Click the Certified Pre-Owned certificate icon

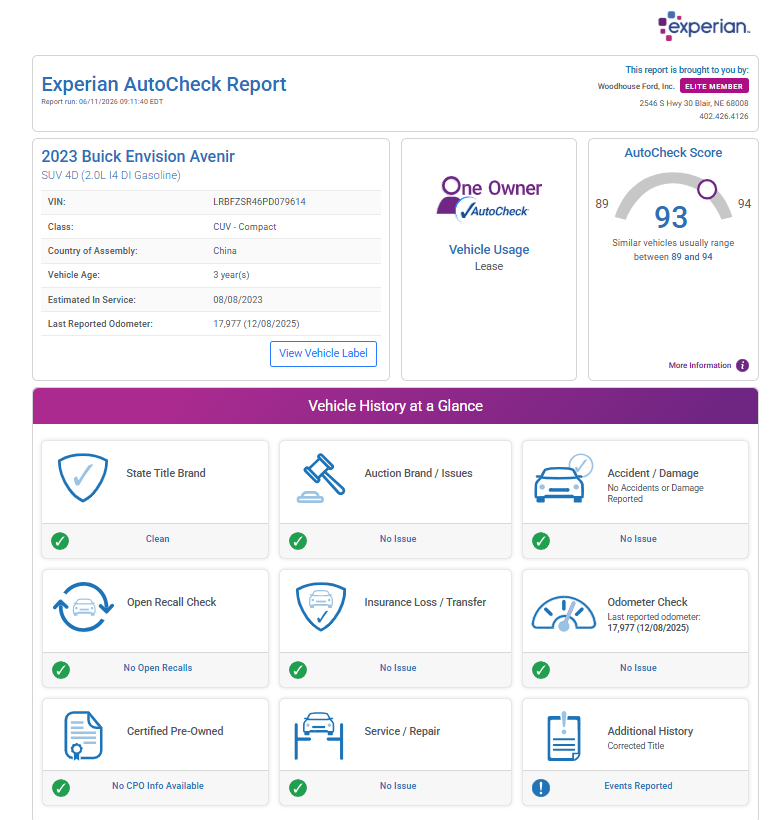coord(83,735)
